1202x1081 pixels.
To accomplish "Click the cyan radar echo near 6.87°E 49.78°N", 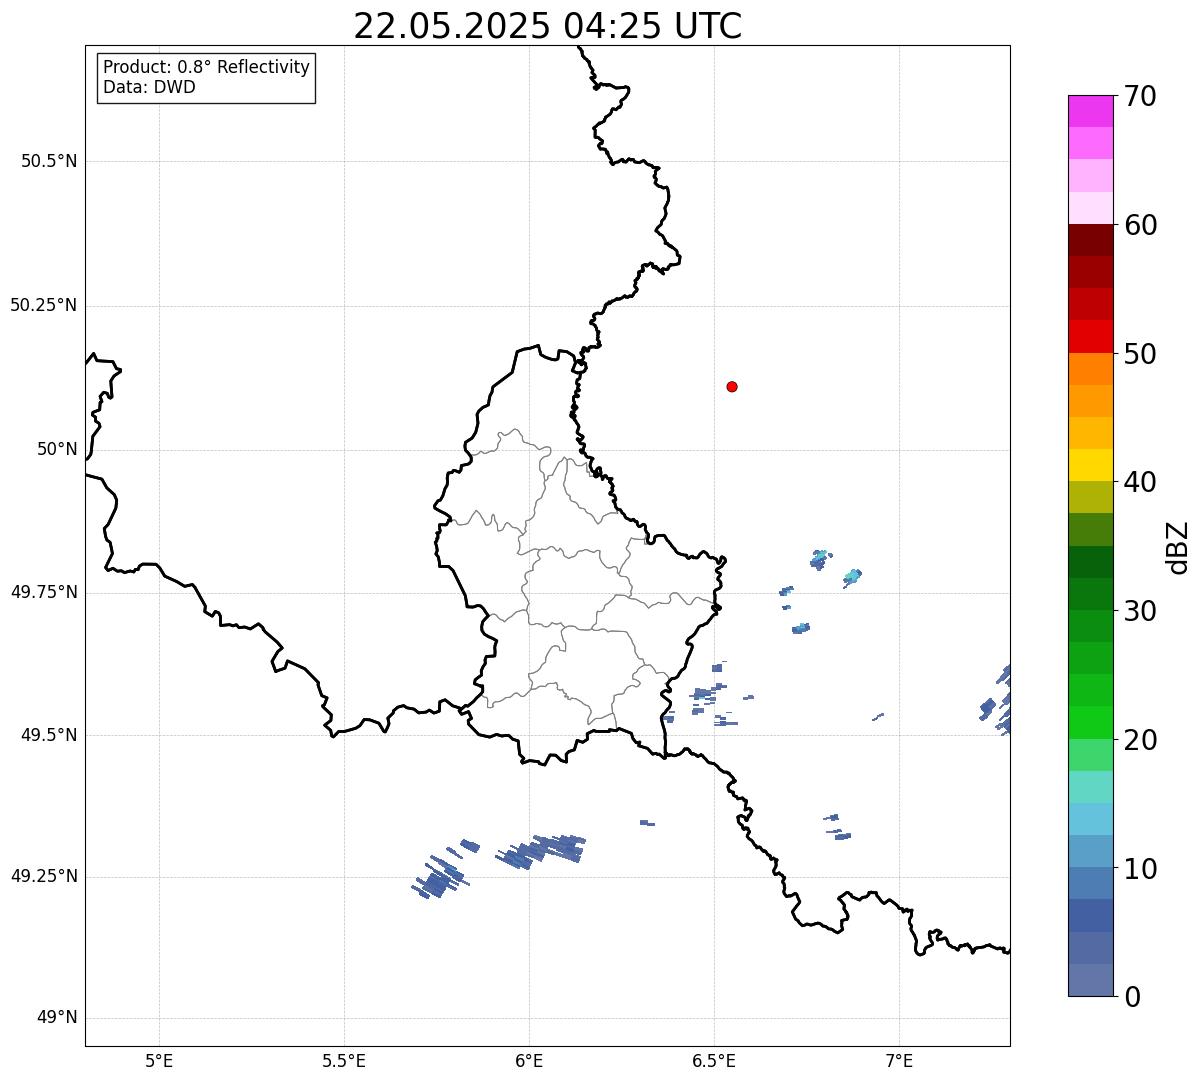I will tap(852, 576).
